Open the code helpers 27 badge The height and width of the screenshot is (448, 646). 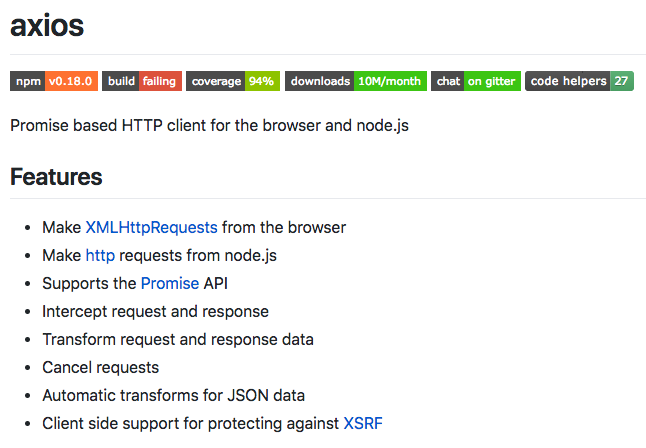coord(579,81)
